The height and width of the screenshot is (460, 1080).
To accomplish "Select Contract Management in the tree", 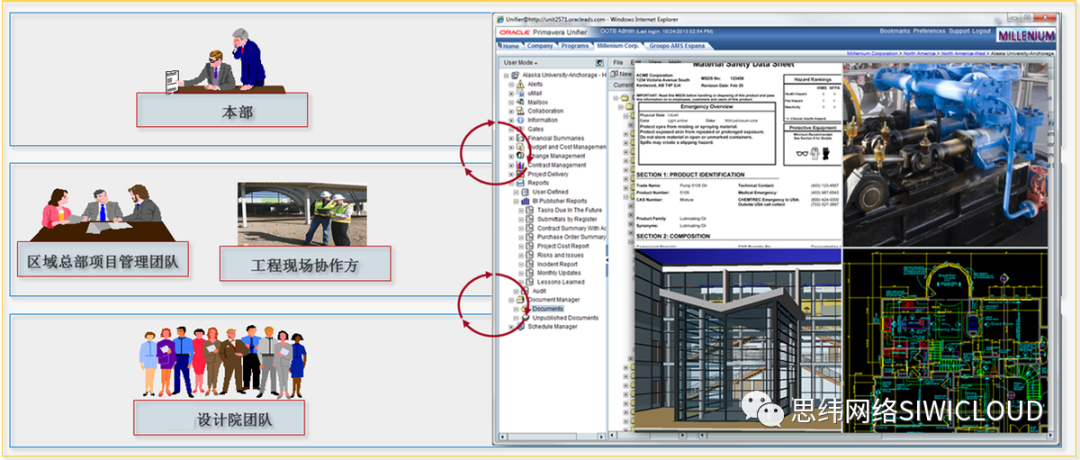I will (x=557, y=165).
